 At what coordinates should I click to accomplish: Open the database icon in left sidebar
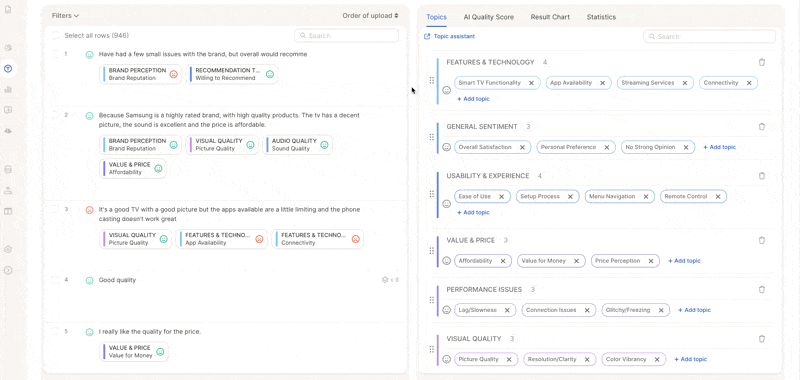click(x=8, y=170)
